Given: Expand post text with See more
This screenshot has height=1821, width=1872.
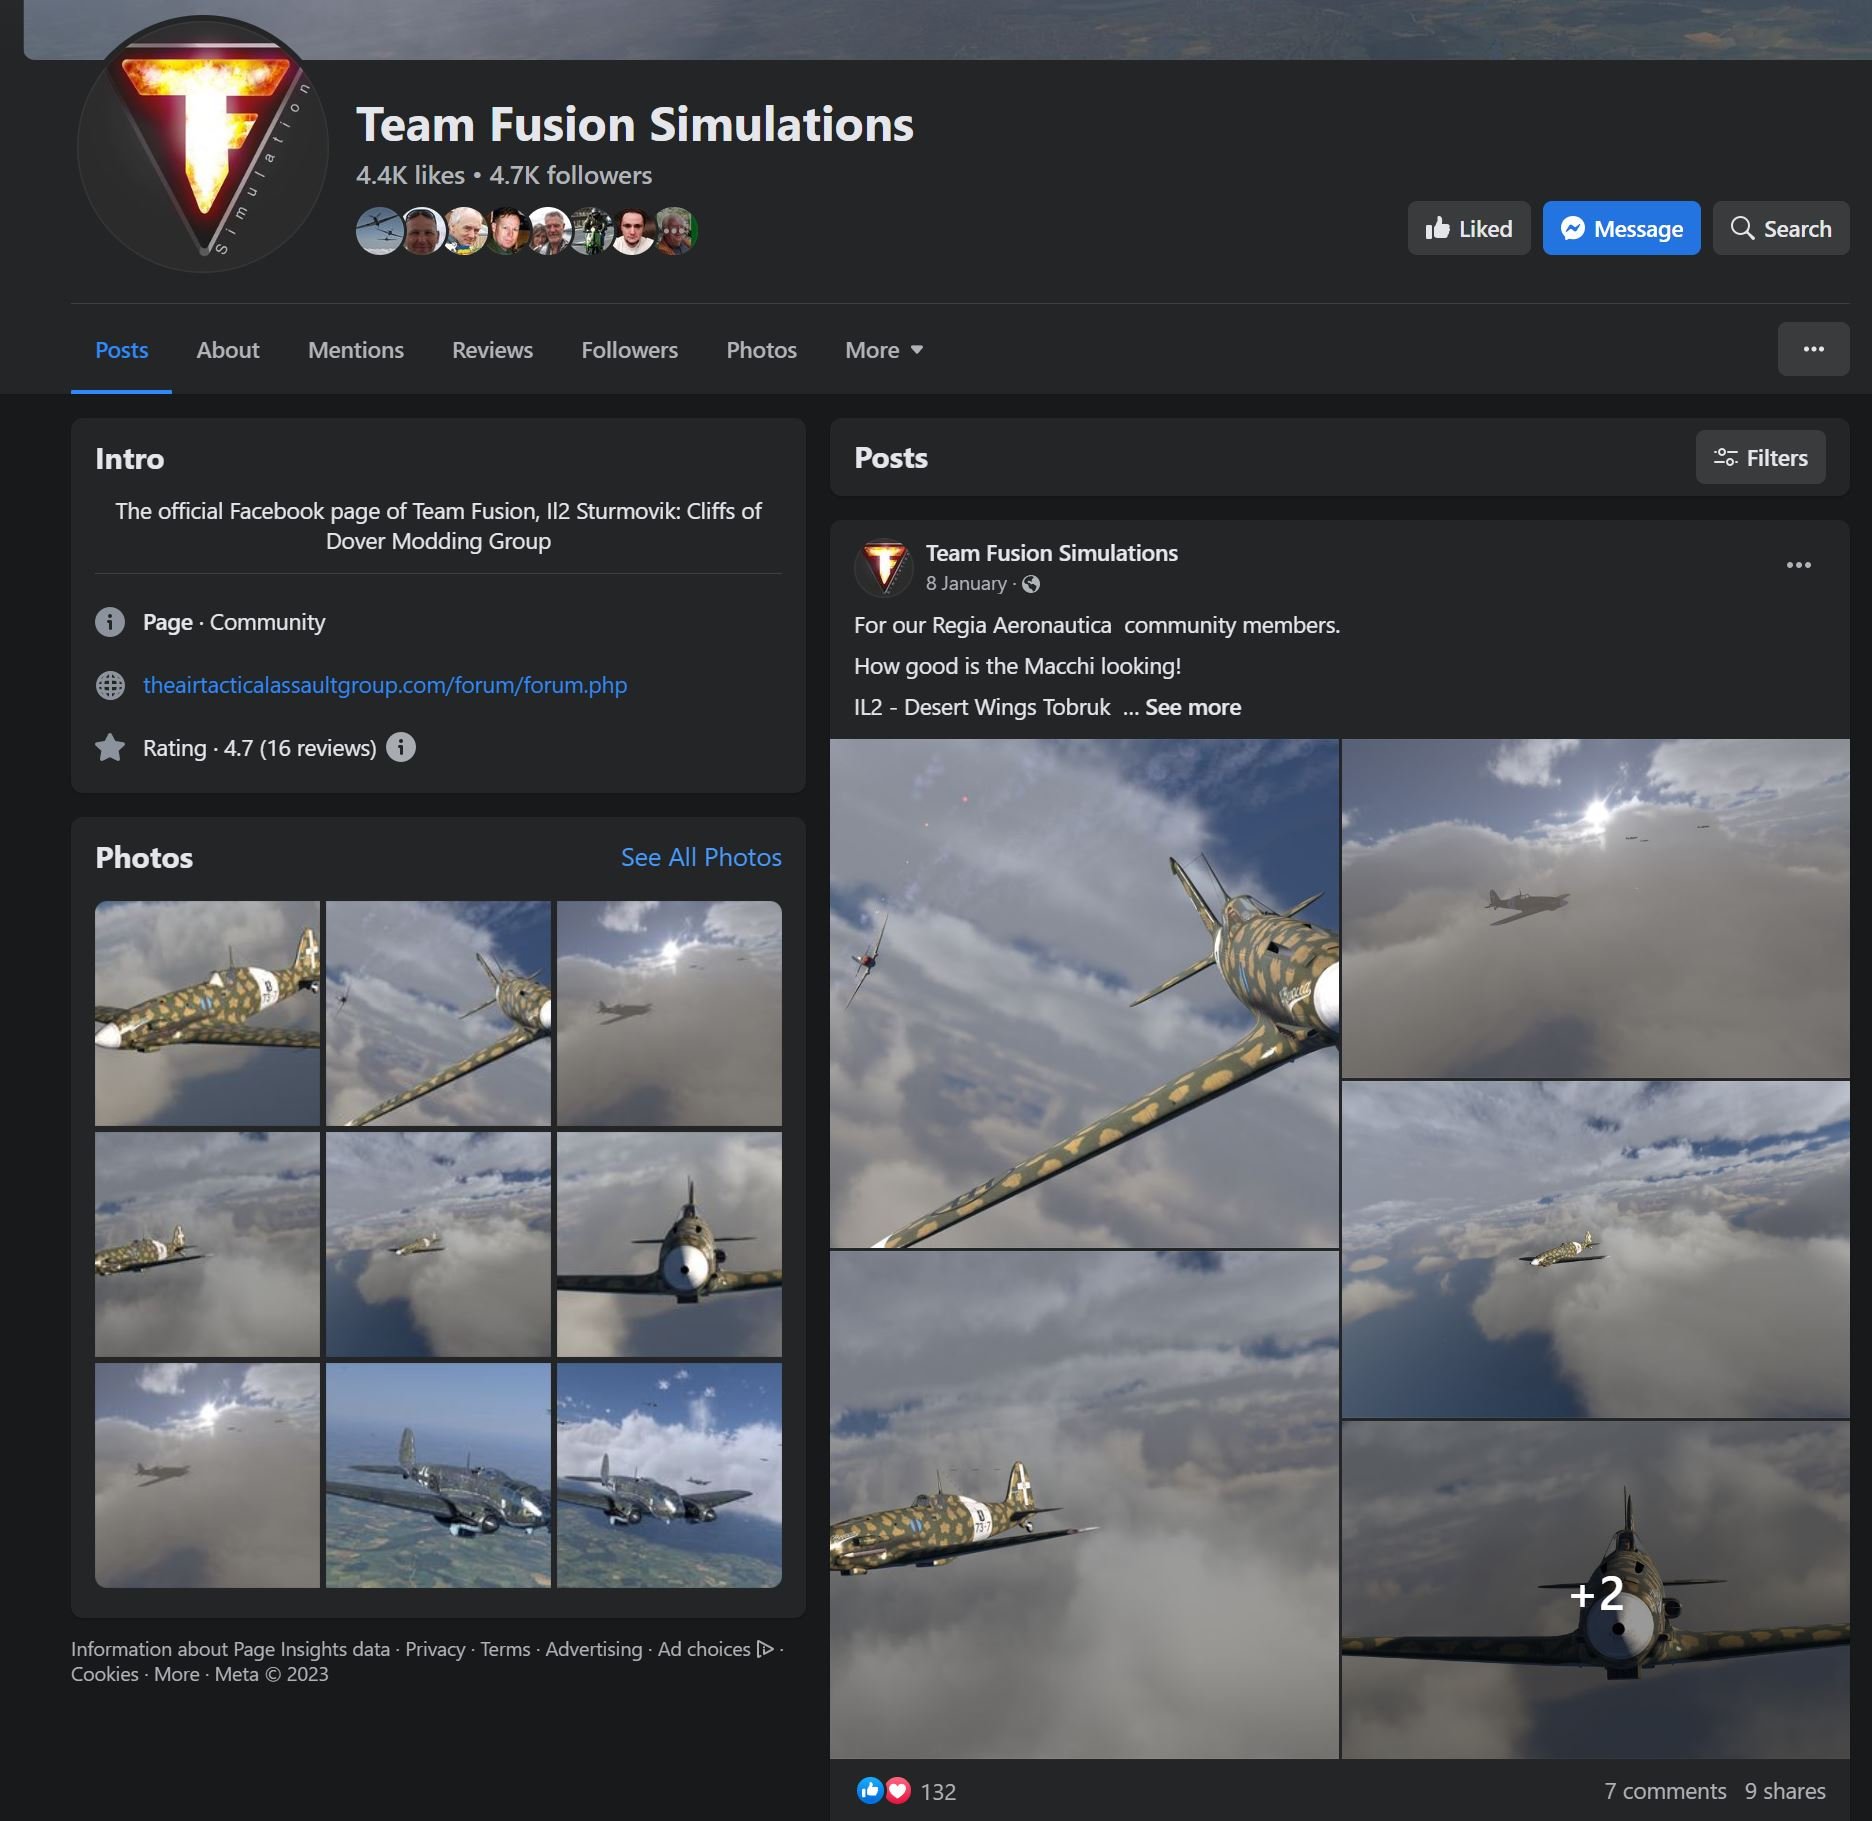Looking at the screenshot, I should point(1193,707).
